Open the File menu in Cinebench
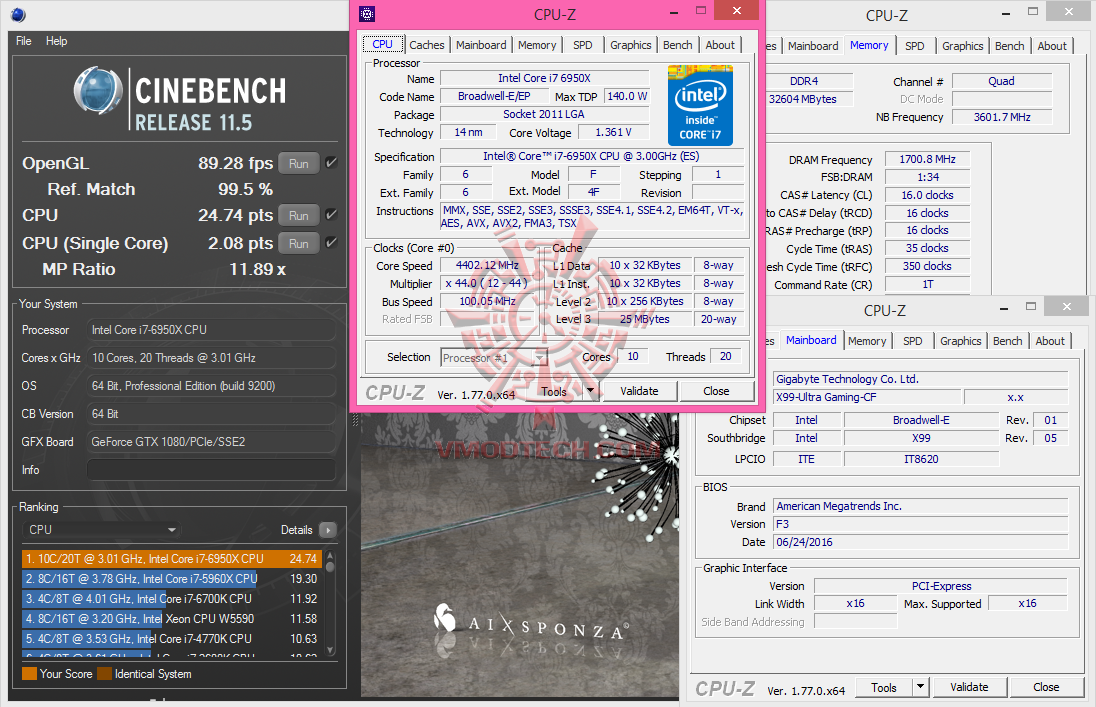Image resolution: width=1096 pixels, height=707 pixels. tap(24, 41)
